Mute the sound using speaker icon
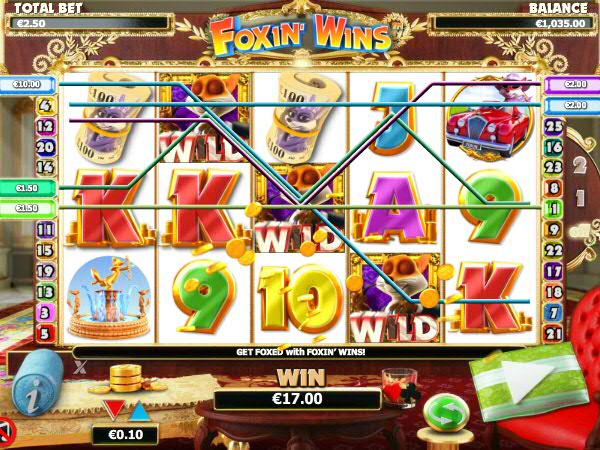The height and width of the screenshot is (450, 600). point(7,431)
